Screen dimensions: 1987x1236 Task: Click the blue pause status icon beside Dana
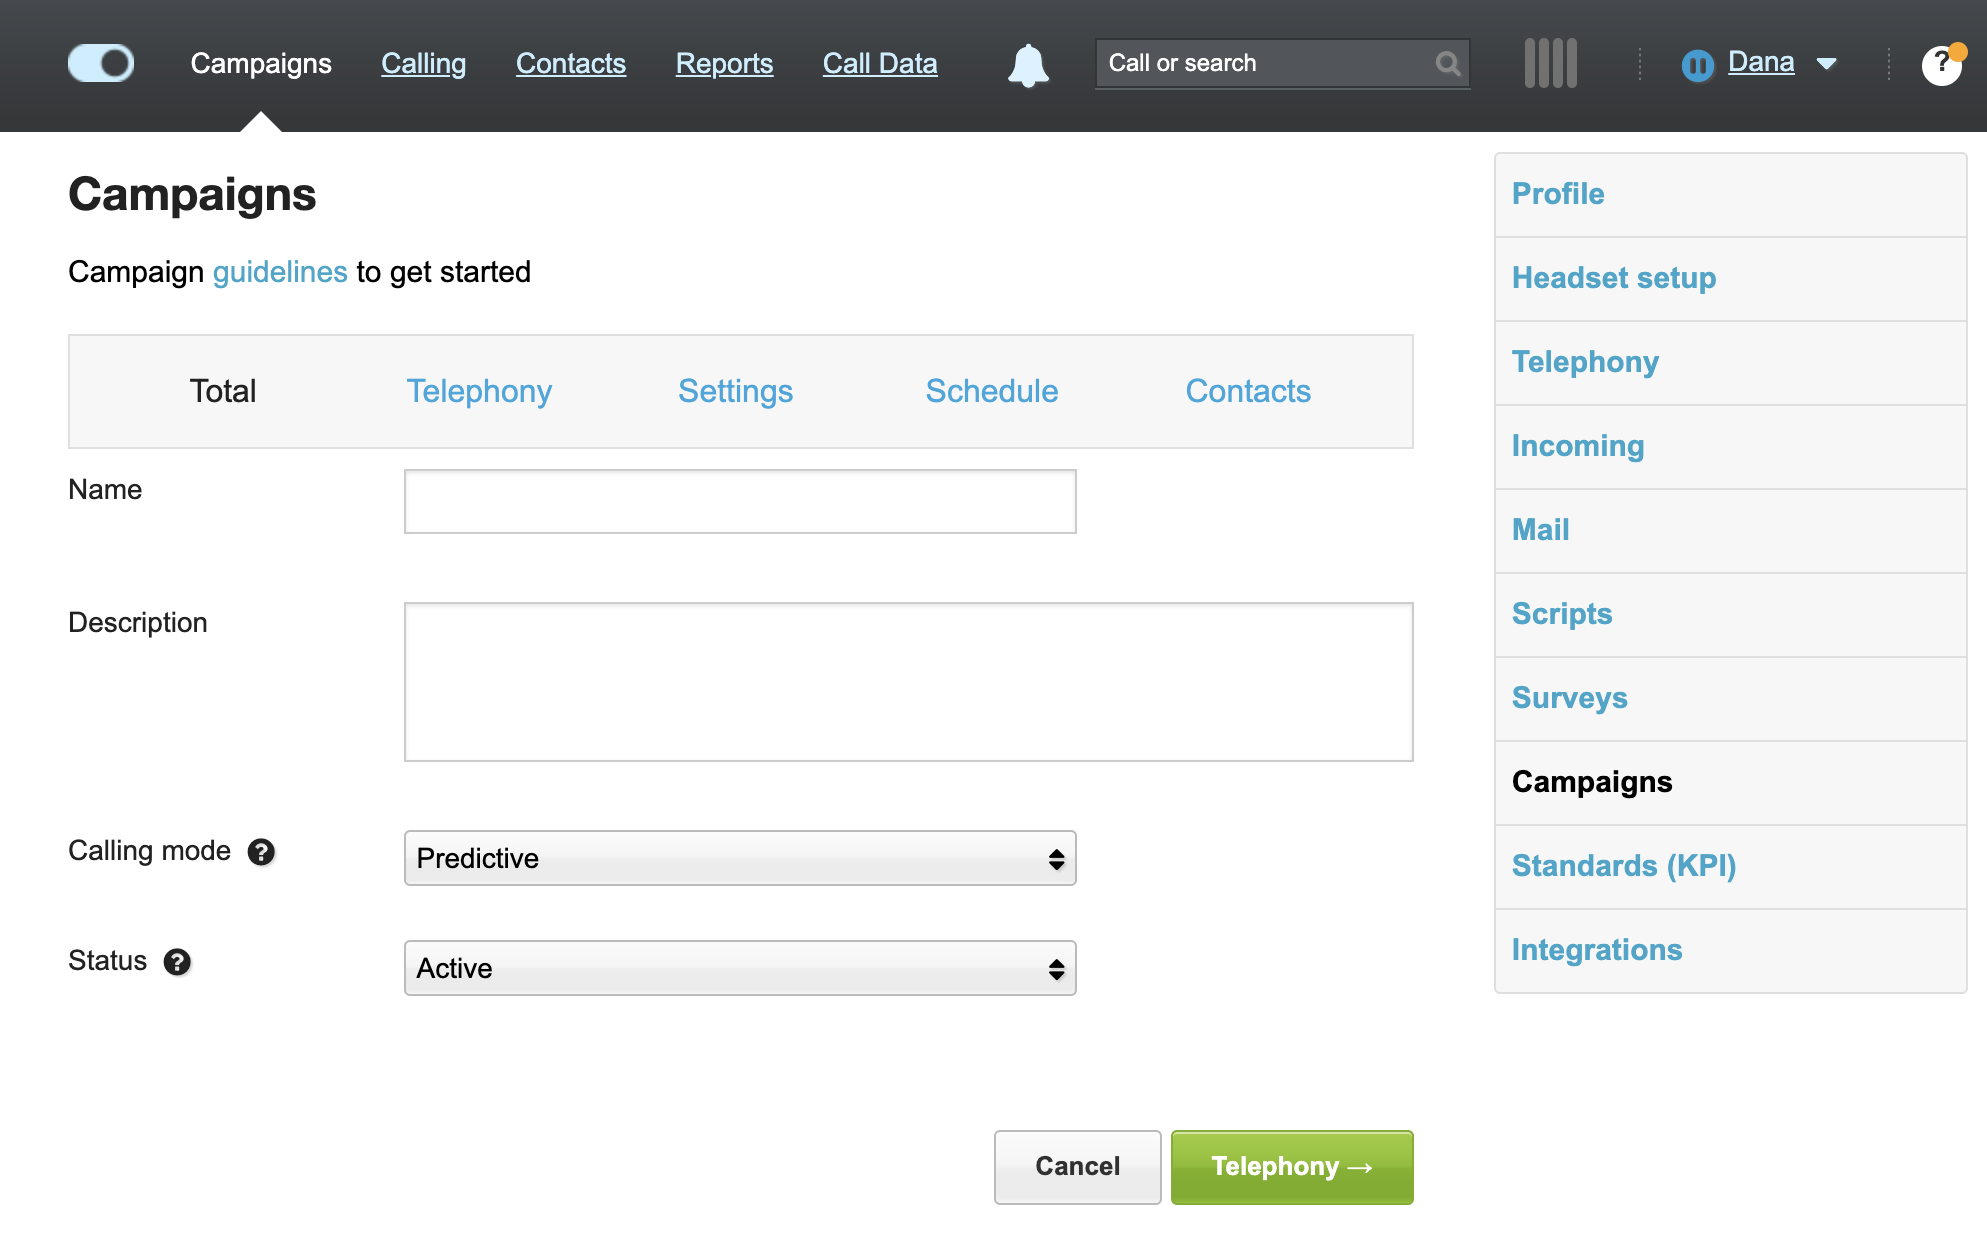1698,63
